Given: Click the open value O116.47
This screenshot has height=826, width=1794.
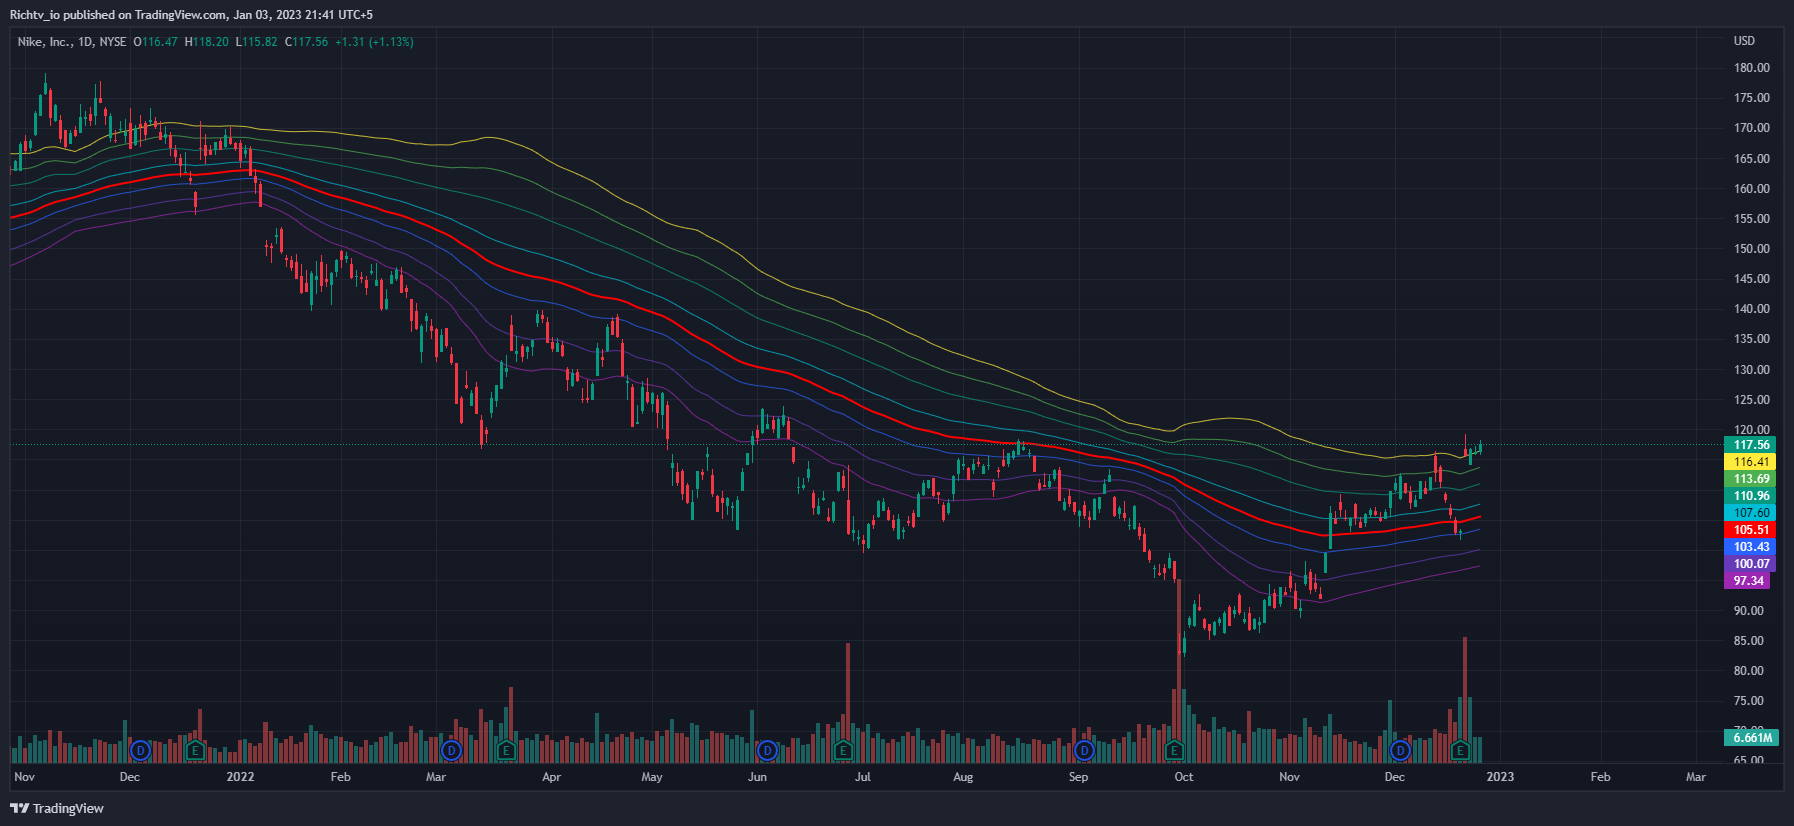Looking at the screenshot, I should point(156,42).
